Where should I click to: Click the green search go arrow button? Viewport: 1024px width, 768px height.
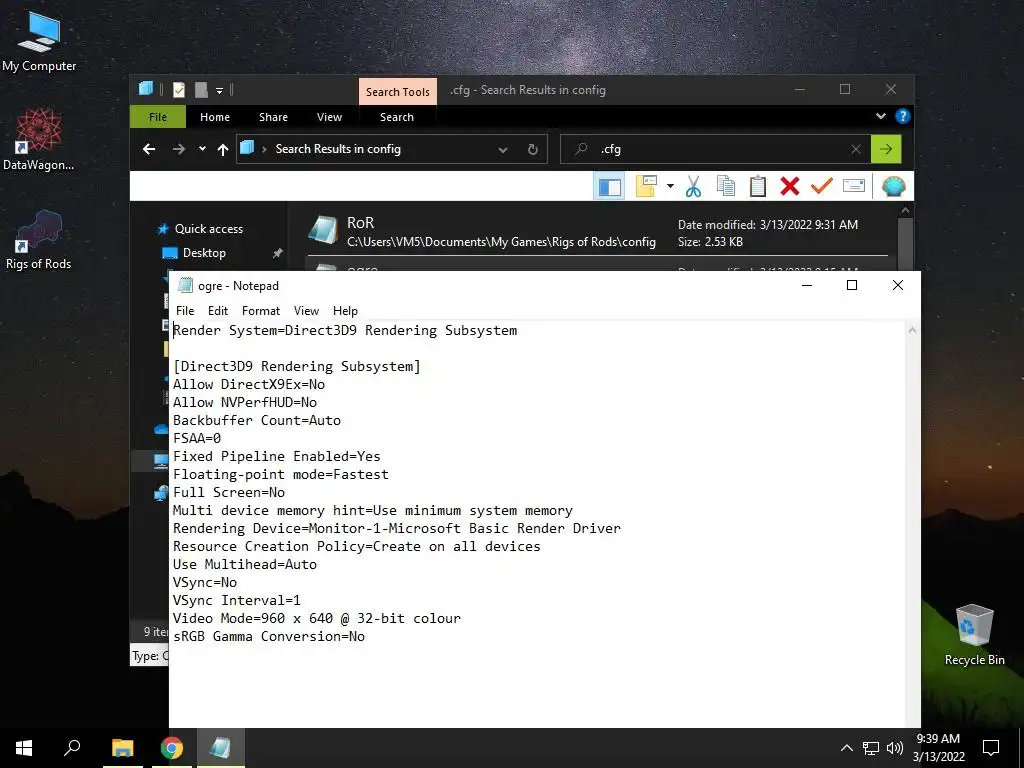(x=886, y=149)
